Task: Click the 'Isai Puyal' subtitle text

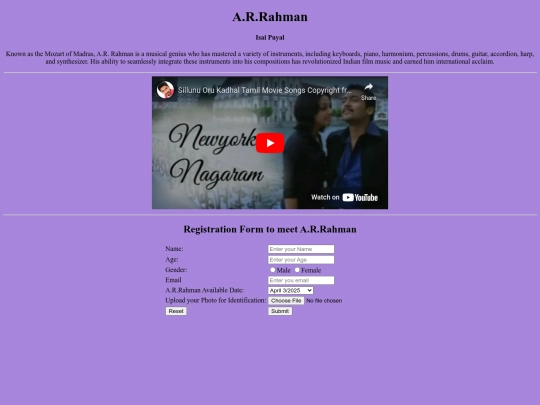Action: pyautogui.click(x=270, y=38)
